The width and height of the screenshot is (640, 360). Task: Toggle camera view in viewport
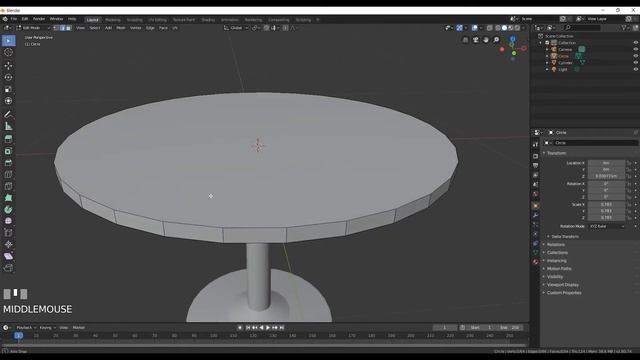point(476,40)
